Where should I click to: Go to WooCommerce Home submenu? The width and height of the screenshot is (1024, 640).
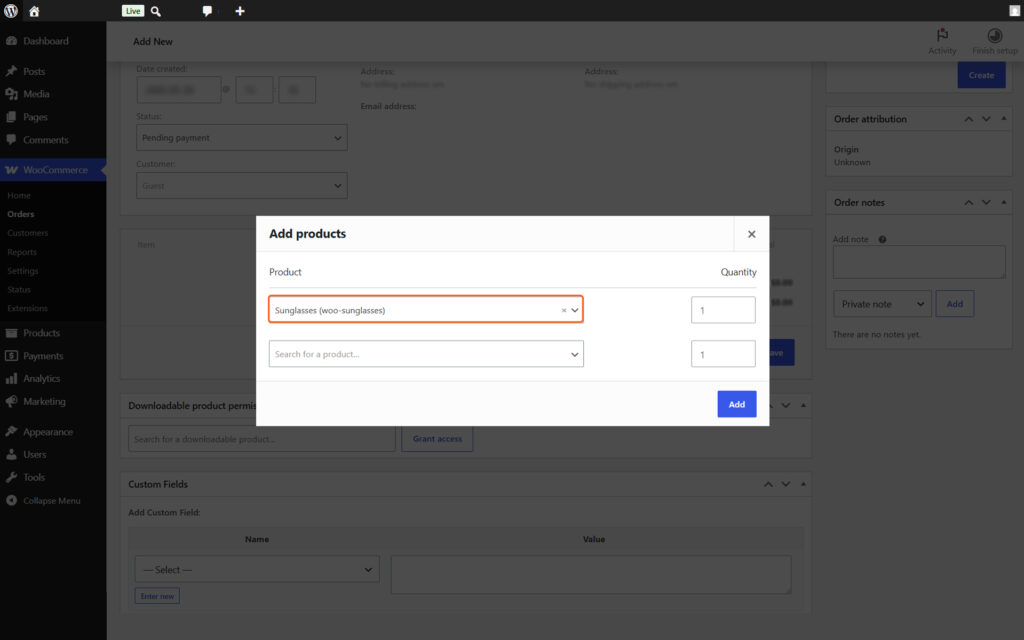click(19, 195)
